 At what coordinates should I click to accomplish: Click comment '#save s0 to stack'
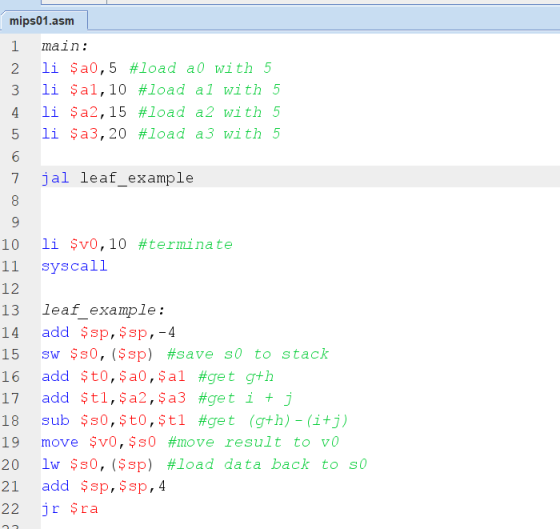[248, 354]
